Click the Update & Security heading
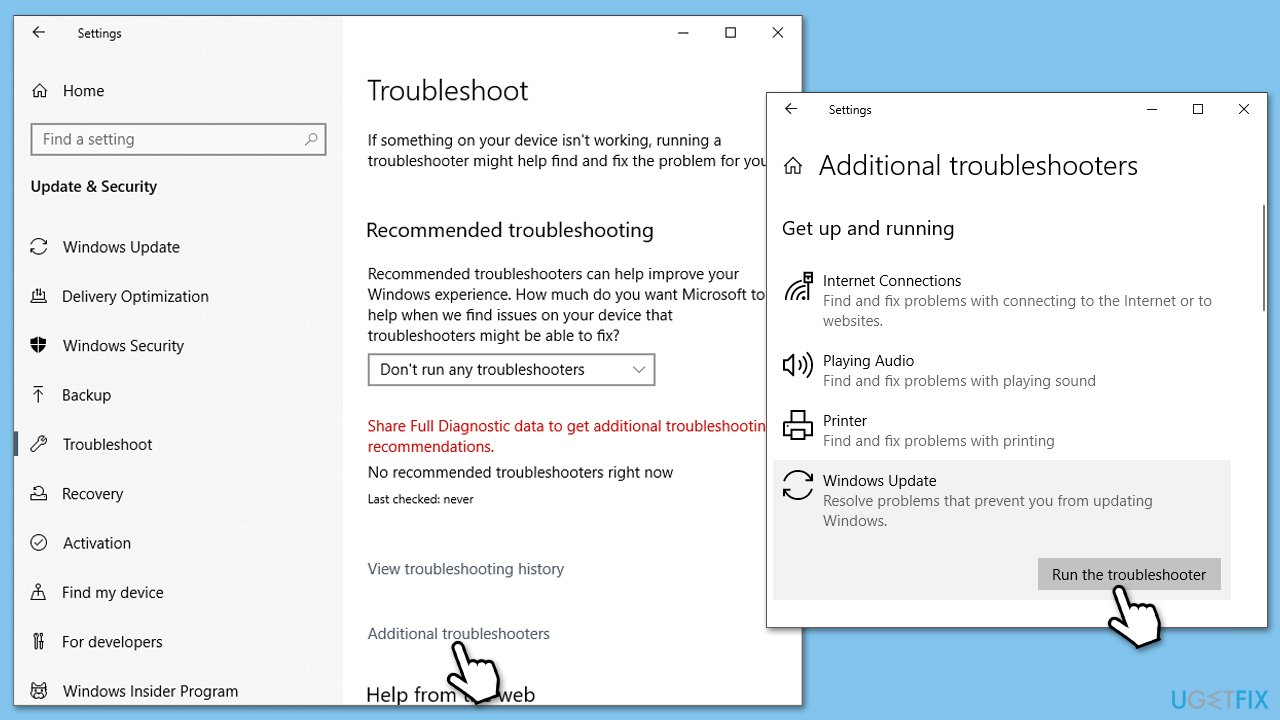Viewport: 1280px width, 720px height. tap(94, 187)
